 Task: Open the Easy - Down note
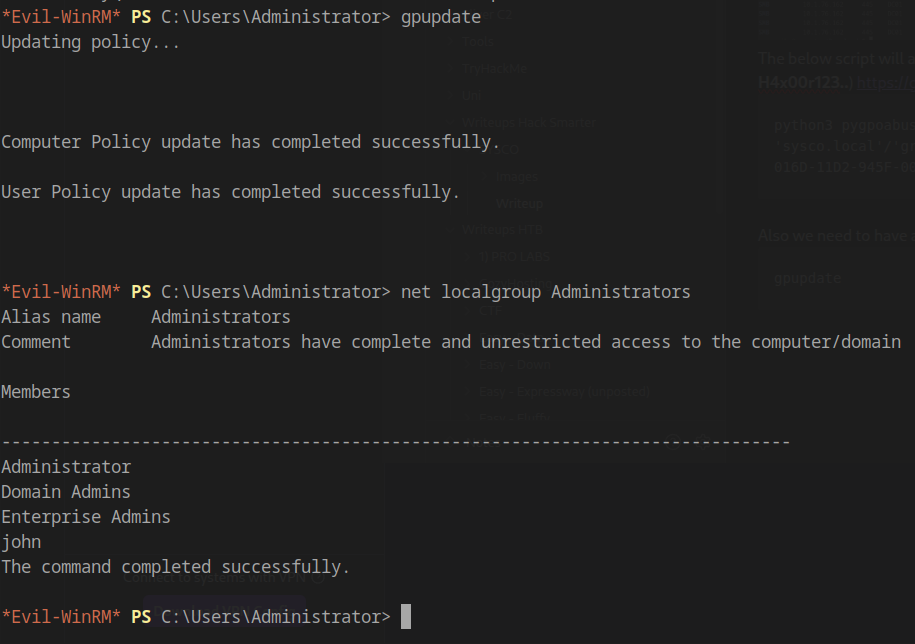tap(514, 364)
